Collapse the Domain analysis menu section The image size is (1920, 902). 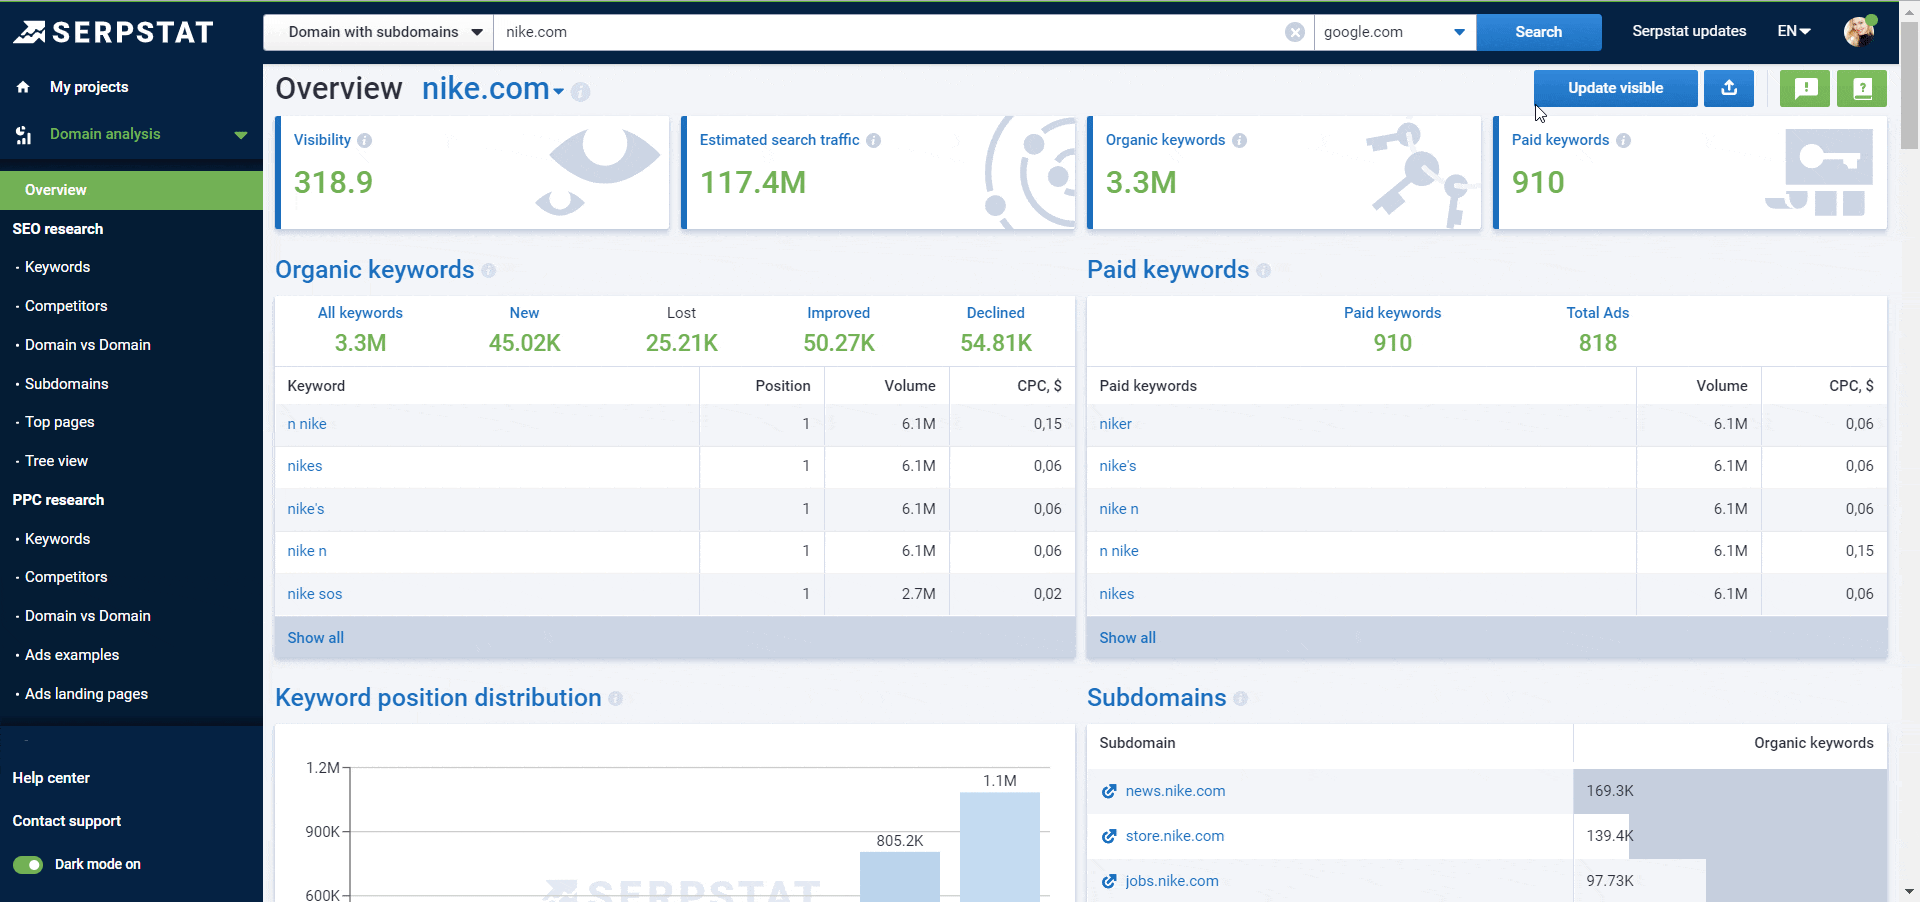point(240,135)
